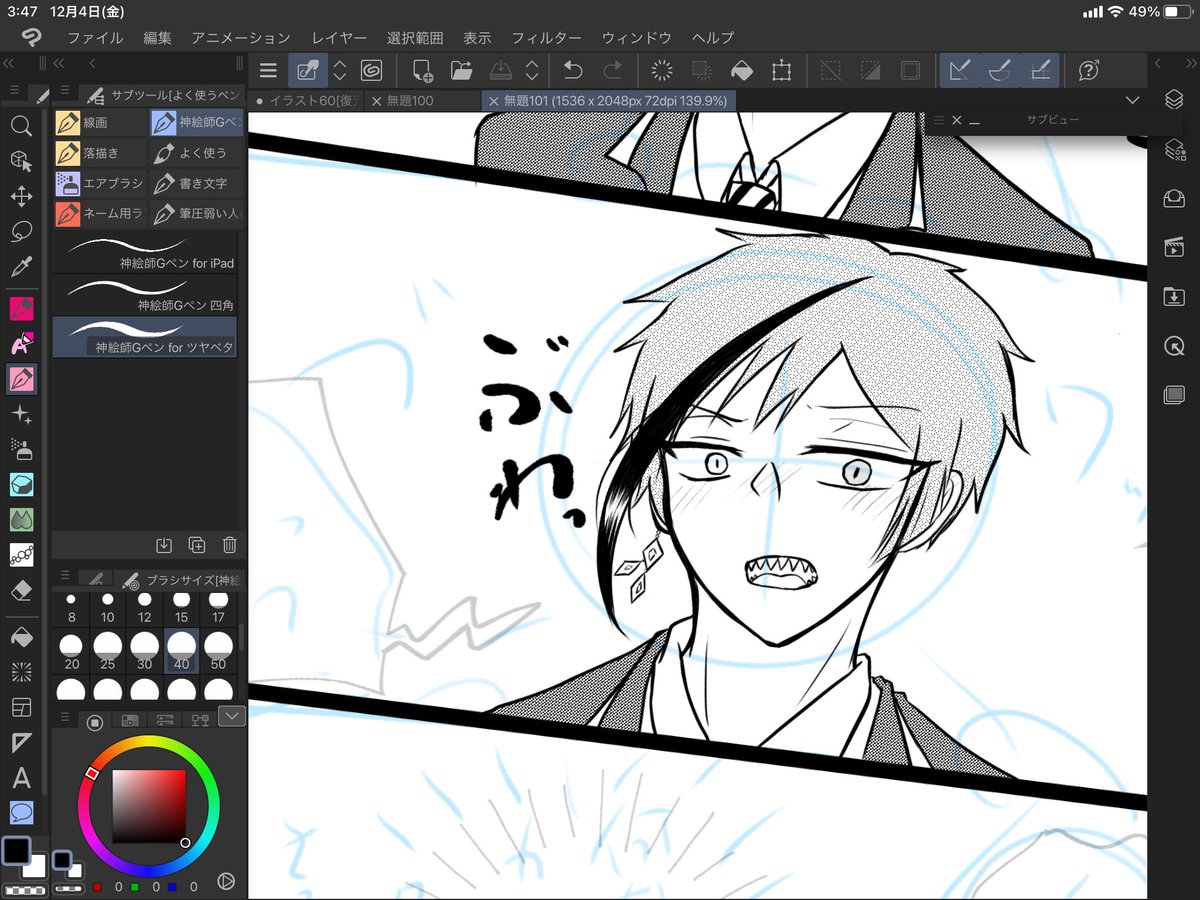Open アニメーション menu
This screenshot has height=900, width=1200.
pos(241,38)
